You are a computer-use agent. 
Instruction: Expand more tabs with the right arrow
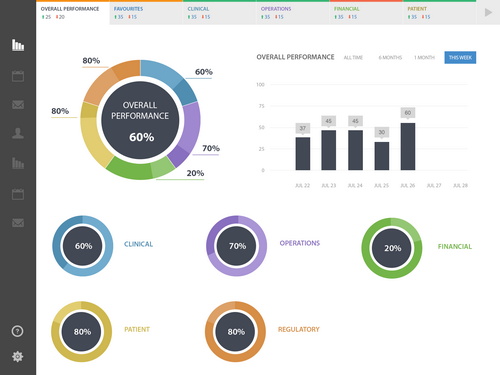click(488, 12)
